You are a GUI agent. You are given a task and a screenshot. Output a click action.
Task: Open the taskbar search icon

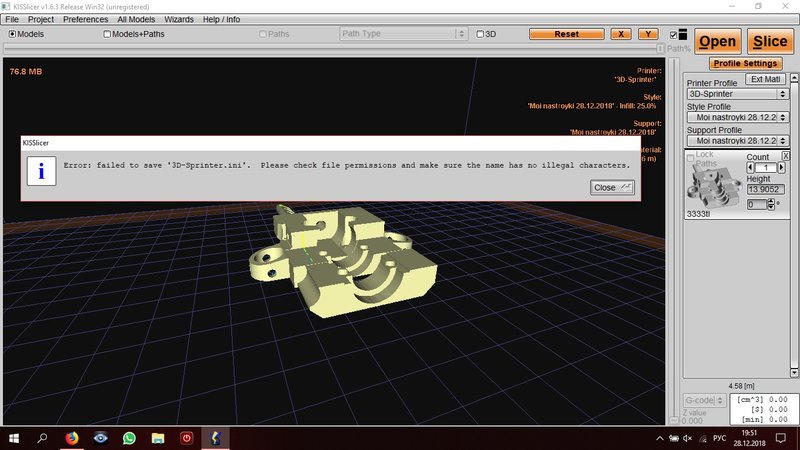[x=42, y=438]
